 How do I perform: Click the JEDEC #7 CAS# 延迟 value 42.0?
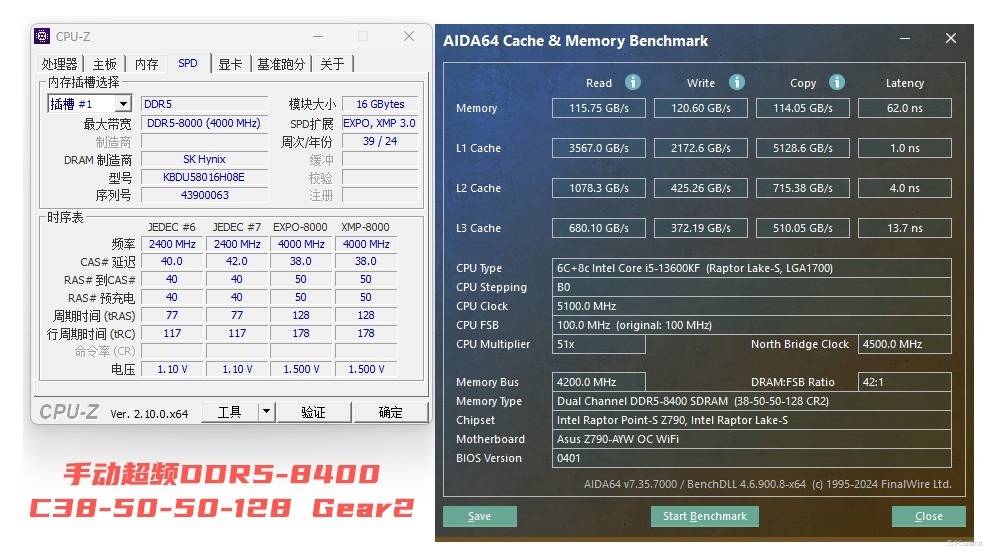(237, 261)
